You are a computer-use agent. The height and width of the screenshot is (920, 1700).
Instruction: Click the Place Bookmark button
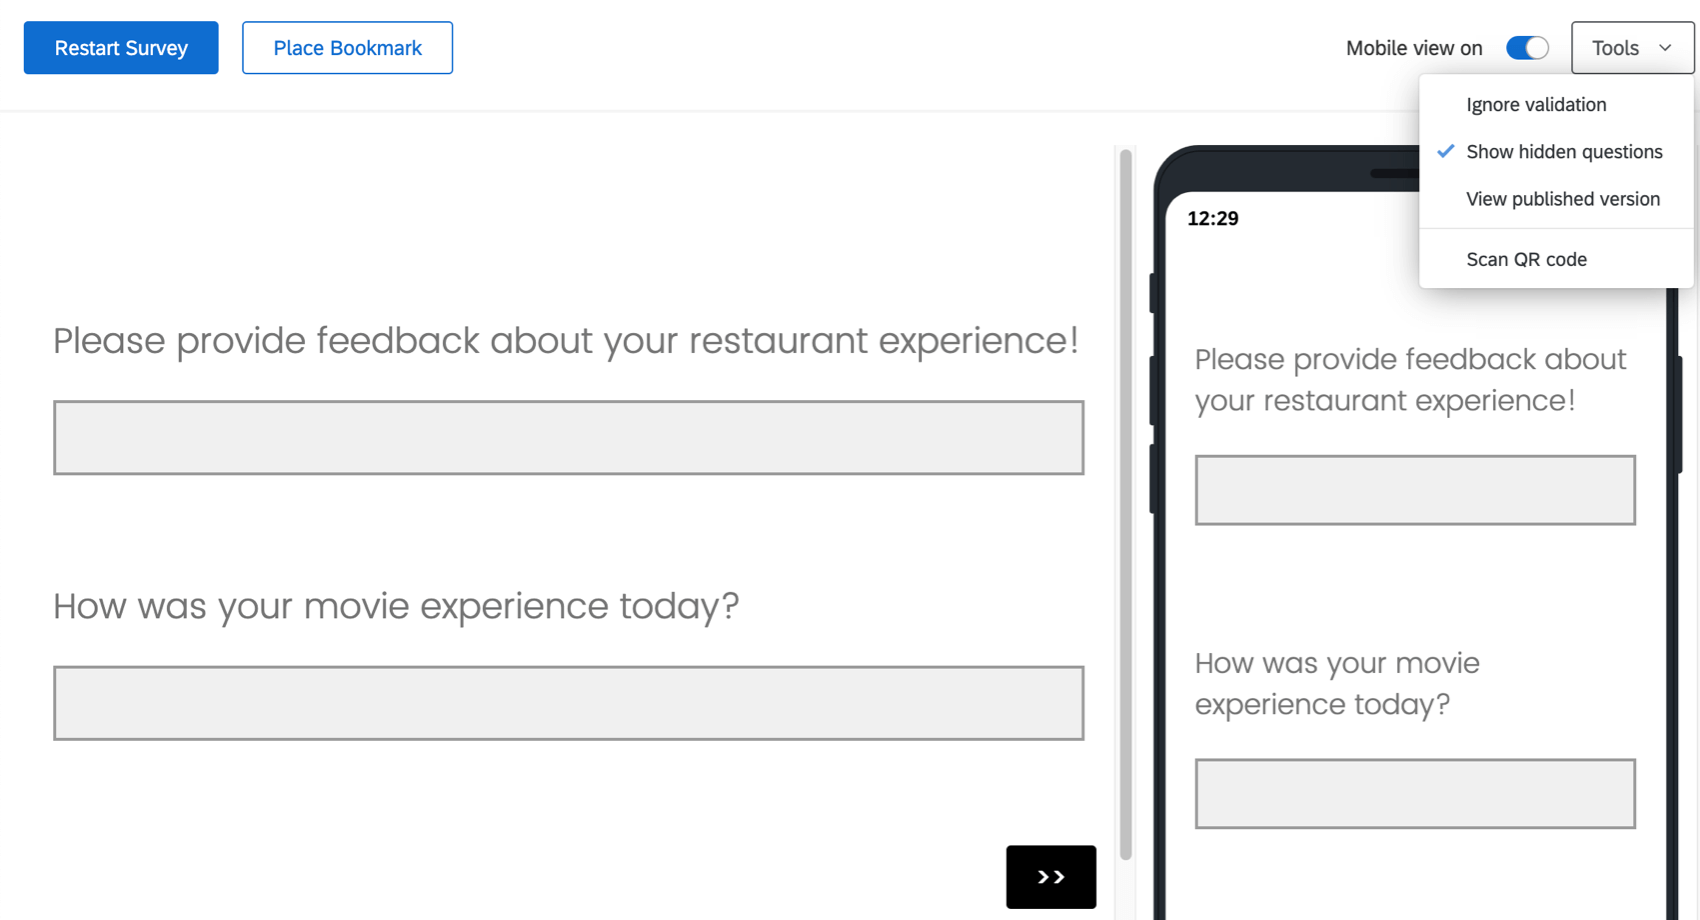(347, 47)
